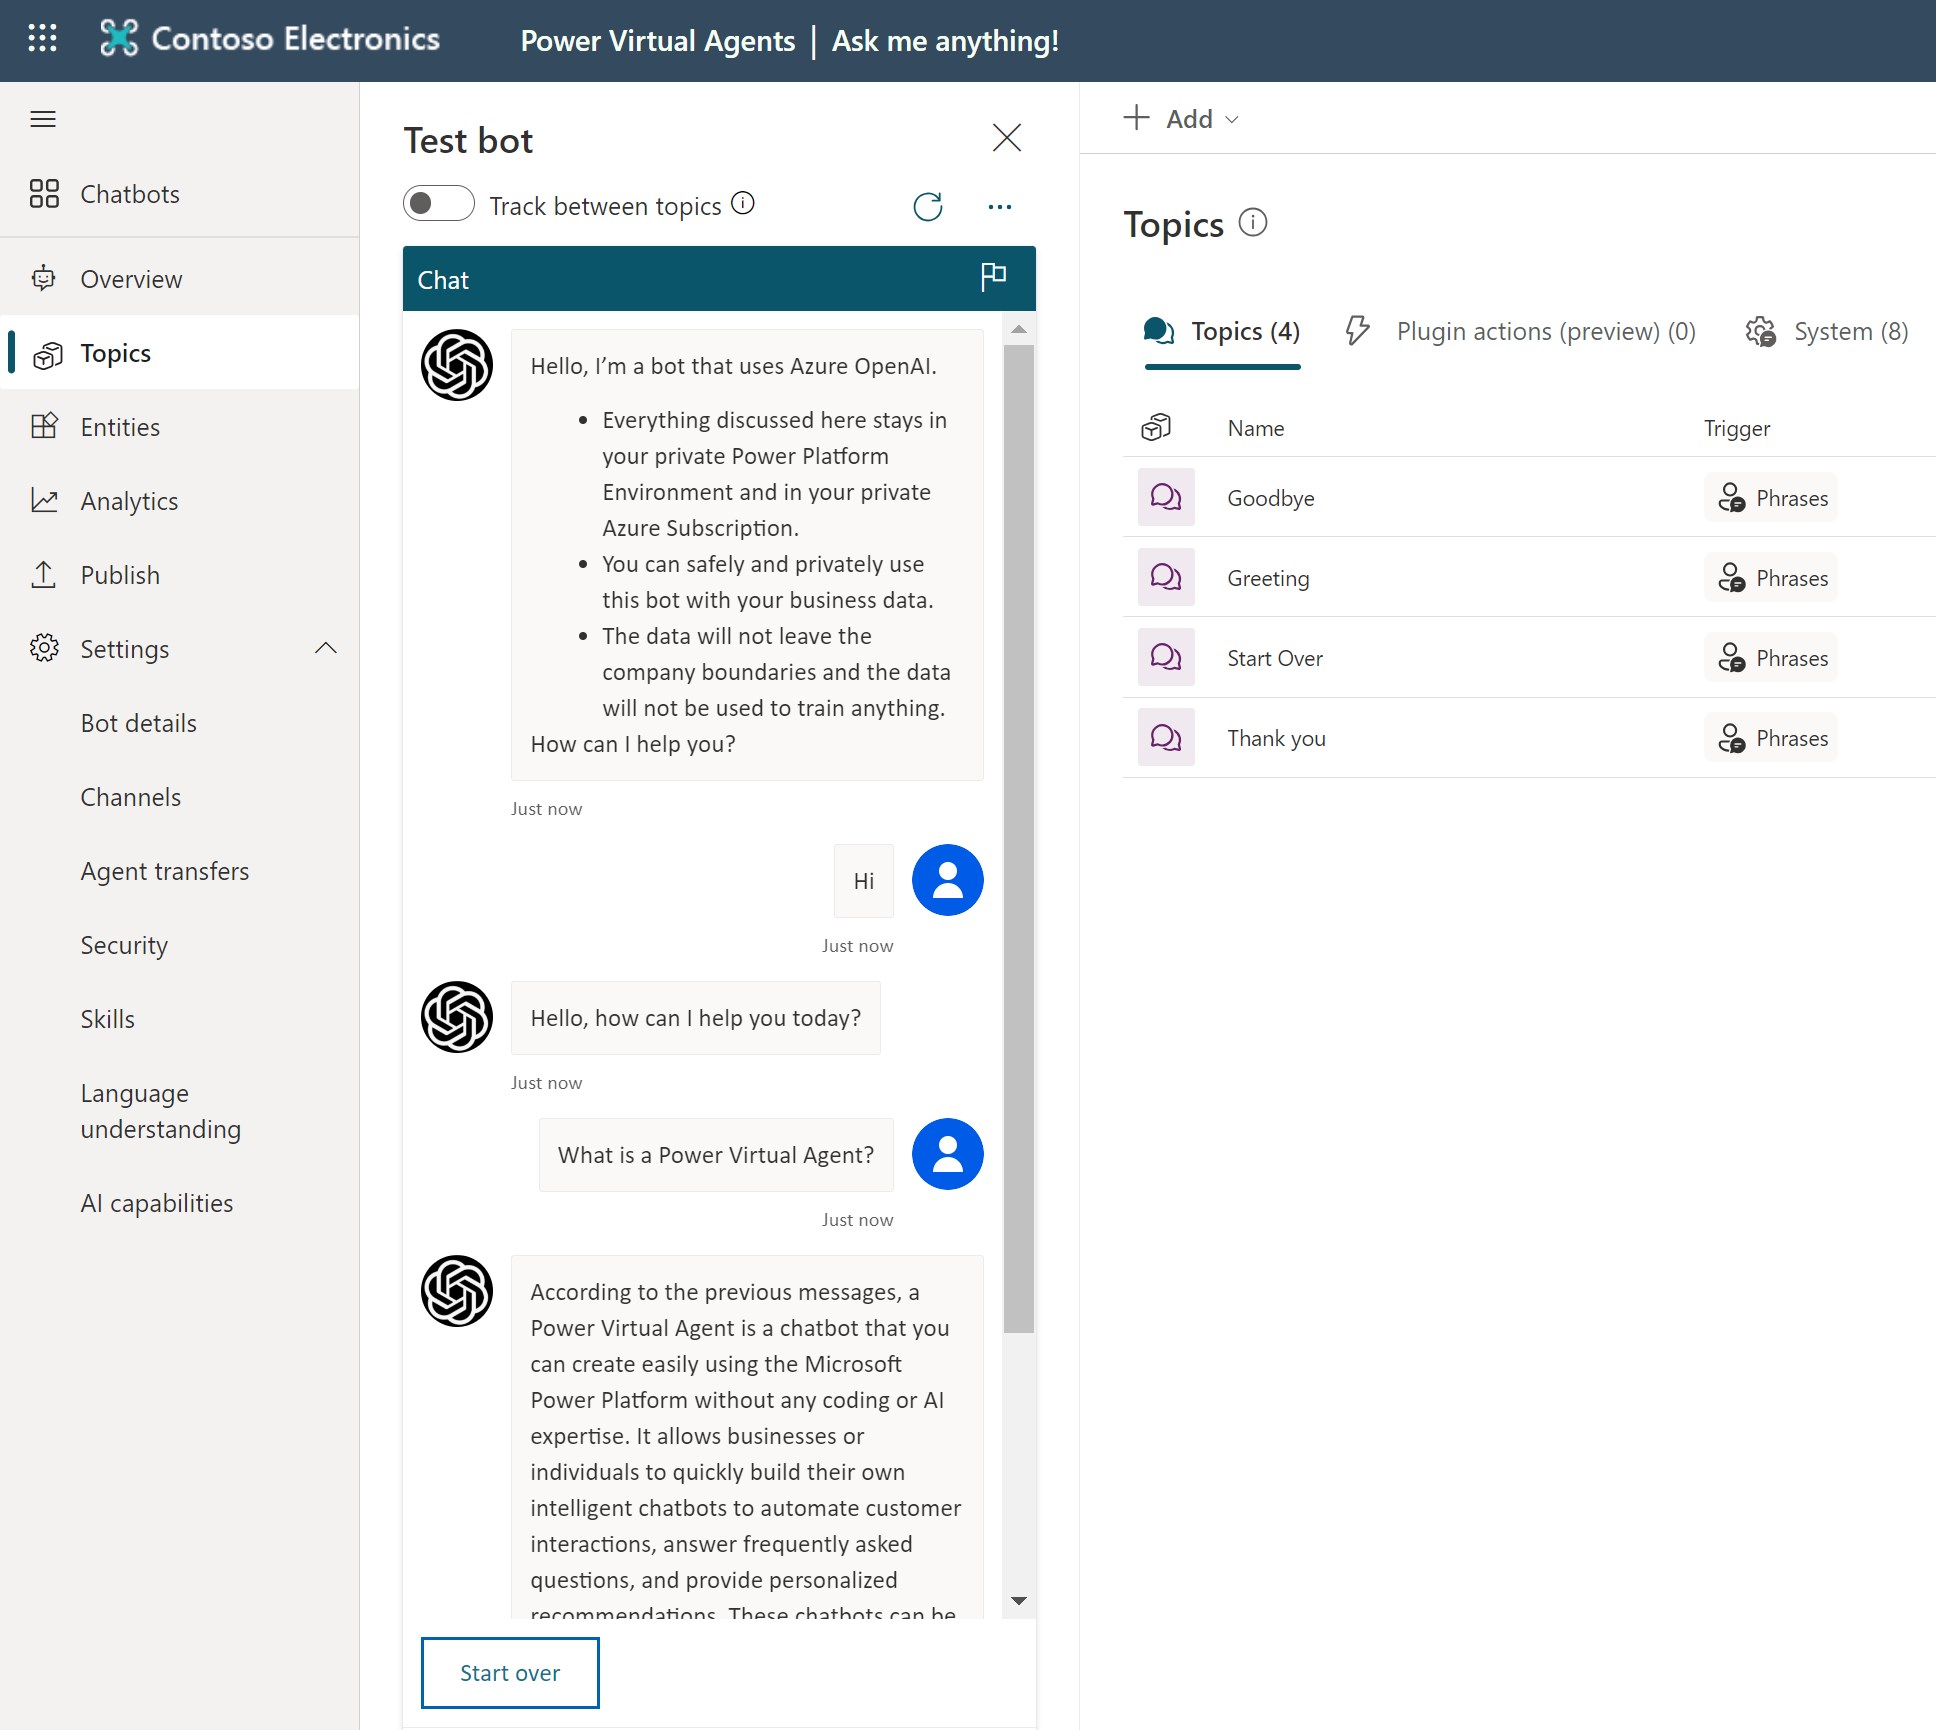1936x1730 pixels.
Task: Click the 'What is a Power Virtual Agent?' message
Action: click(x=716, y=1155)
